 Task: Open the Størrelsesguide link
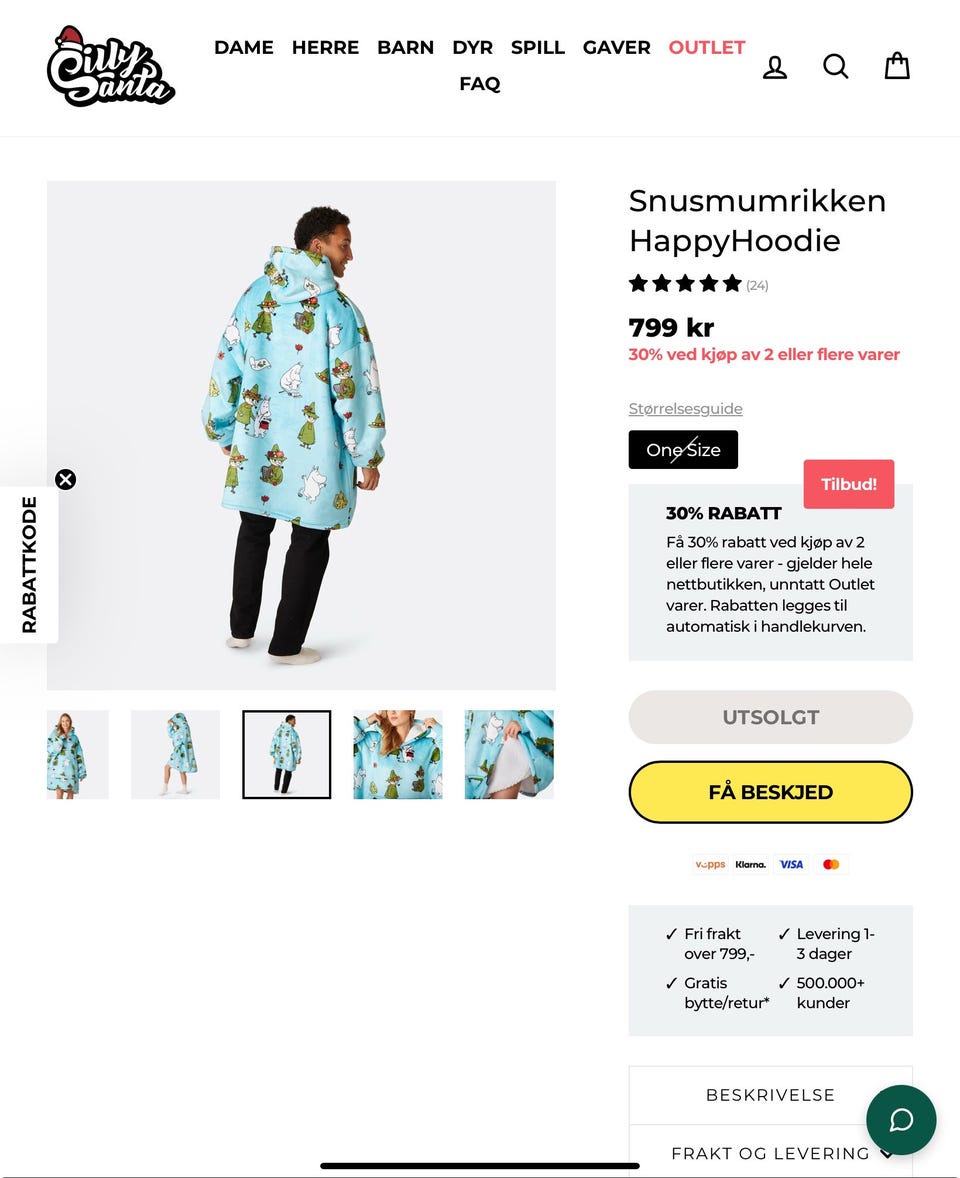(685, 409)
